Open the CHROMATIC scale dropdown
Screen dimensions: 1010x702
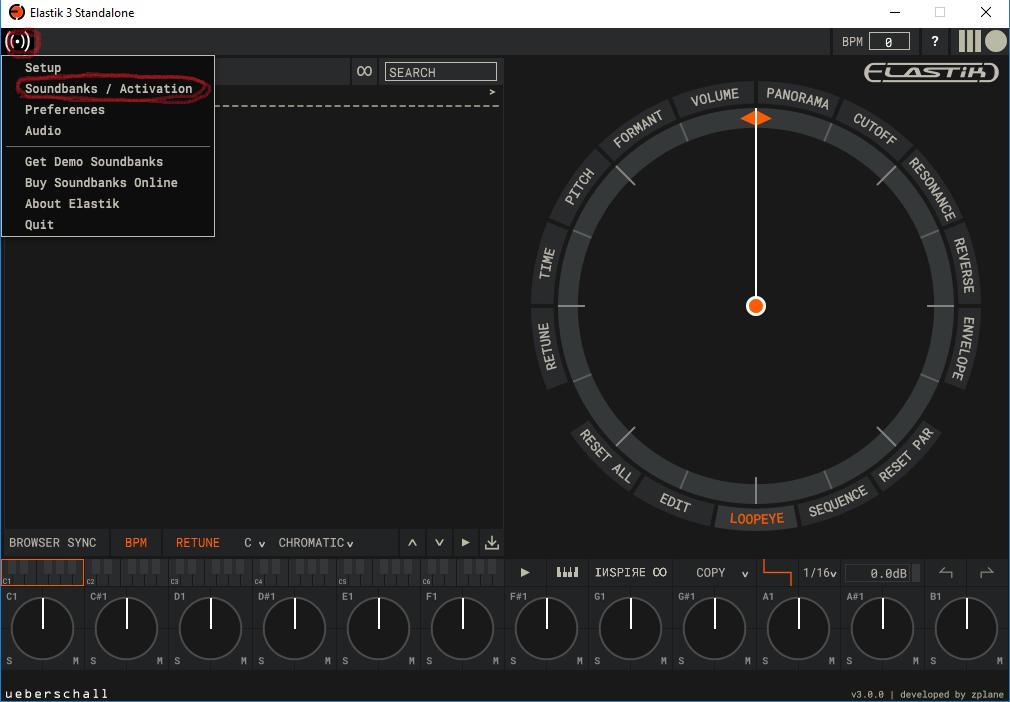click(316, 543)
